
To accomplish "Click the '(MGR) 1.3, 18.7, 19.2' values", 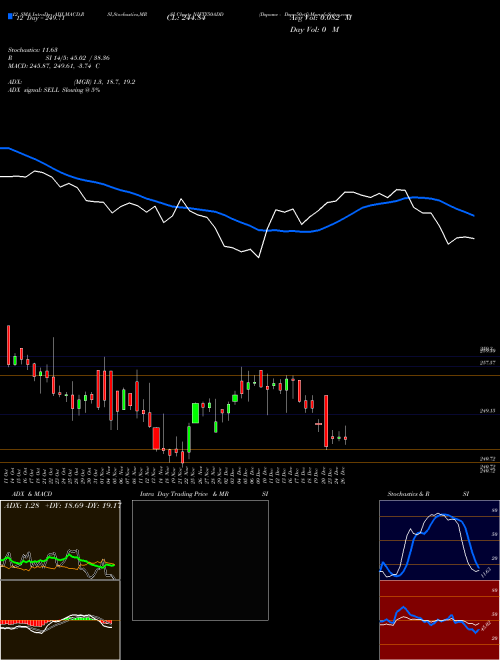I will pyautogui.click(x=104, y=82).
